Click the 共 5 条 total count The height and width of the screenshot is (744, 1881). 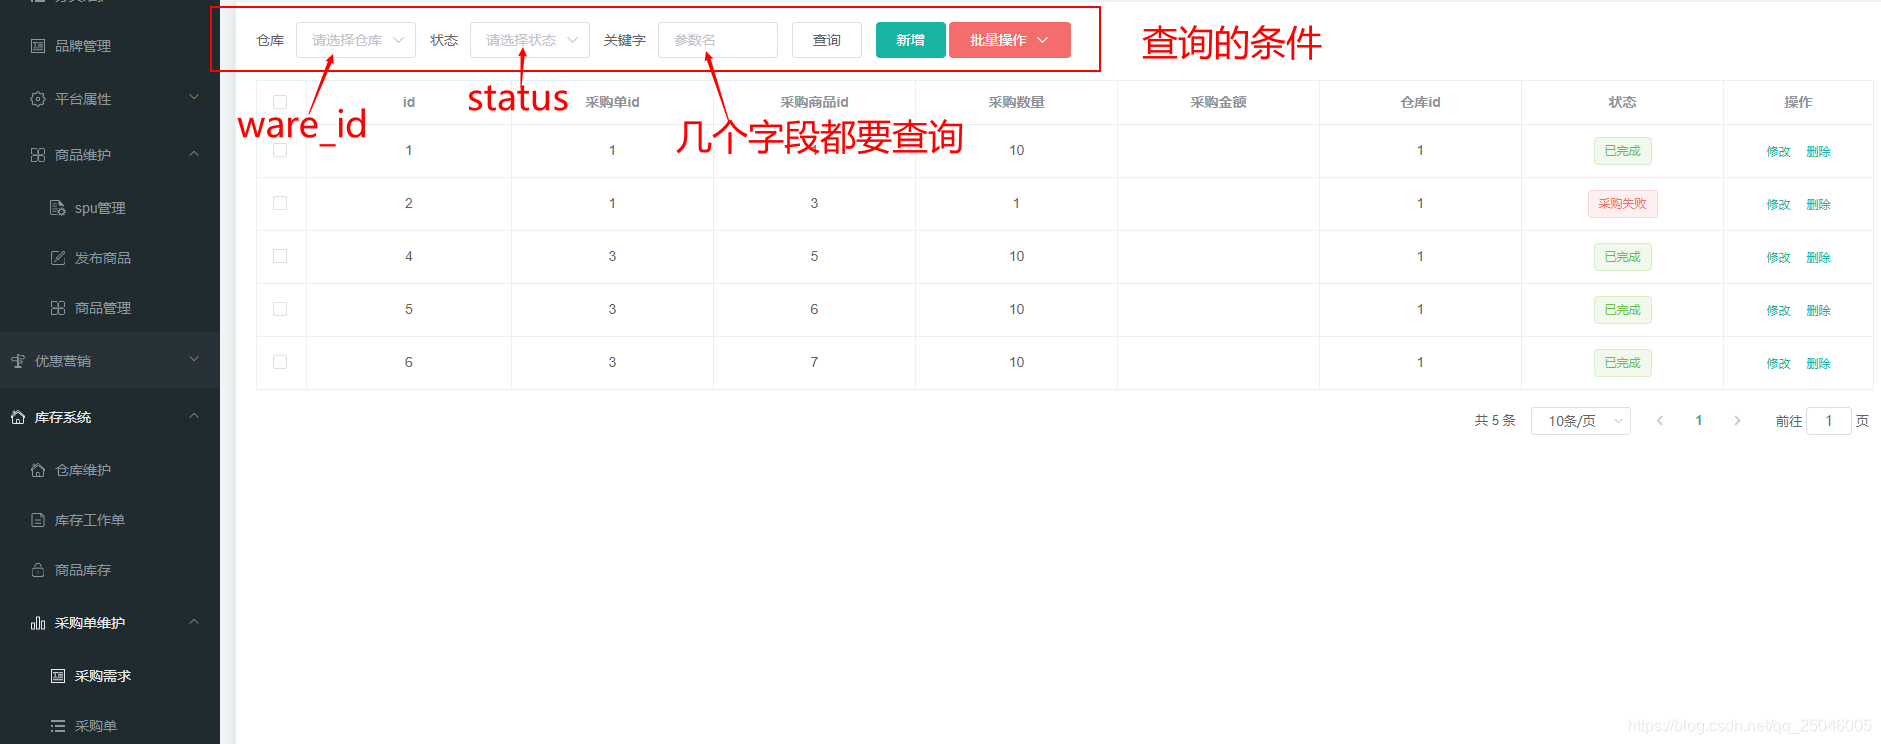[x=1495, y=421]
